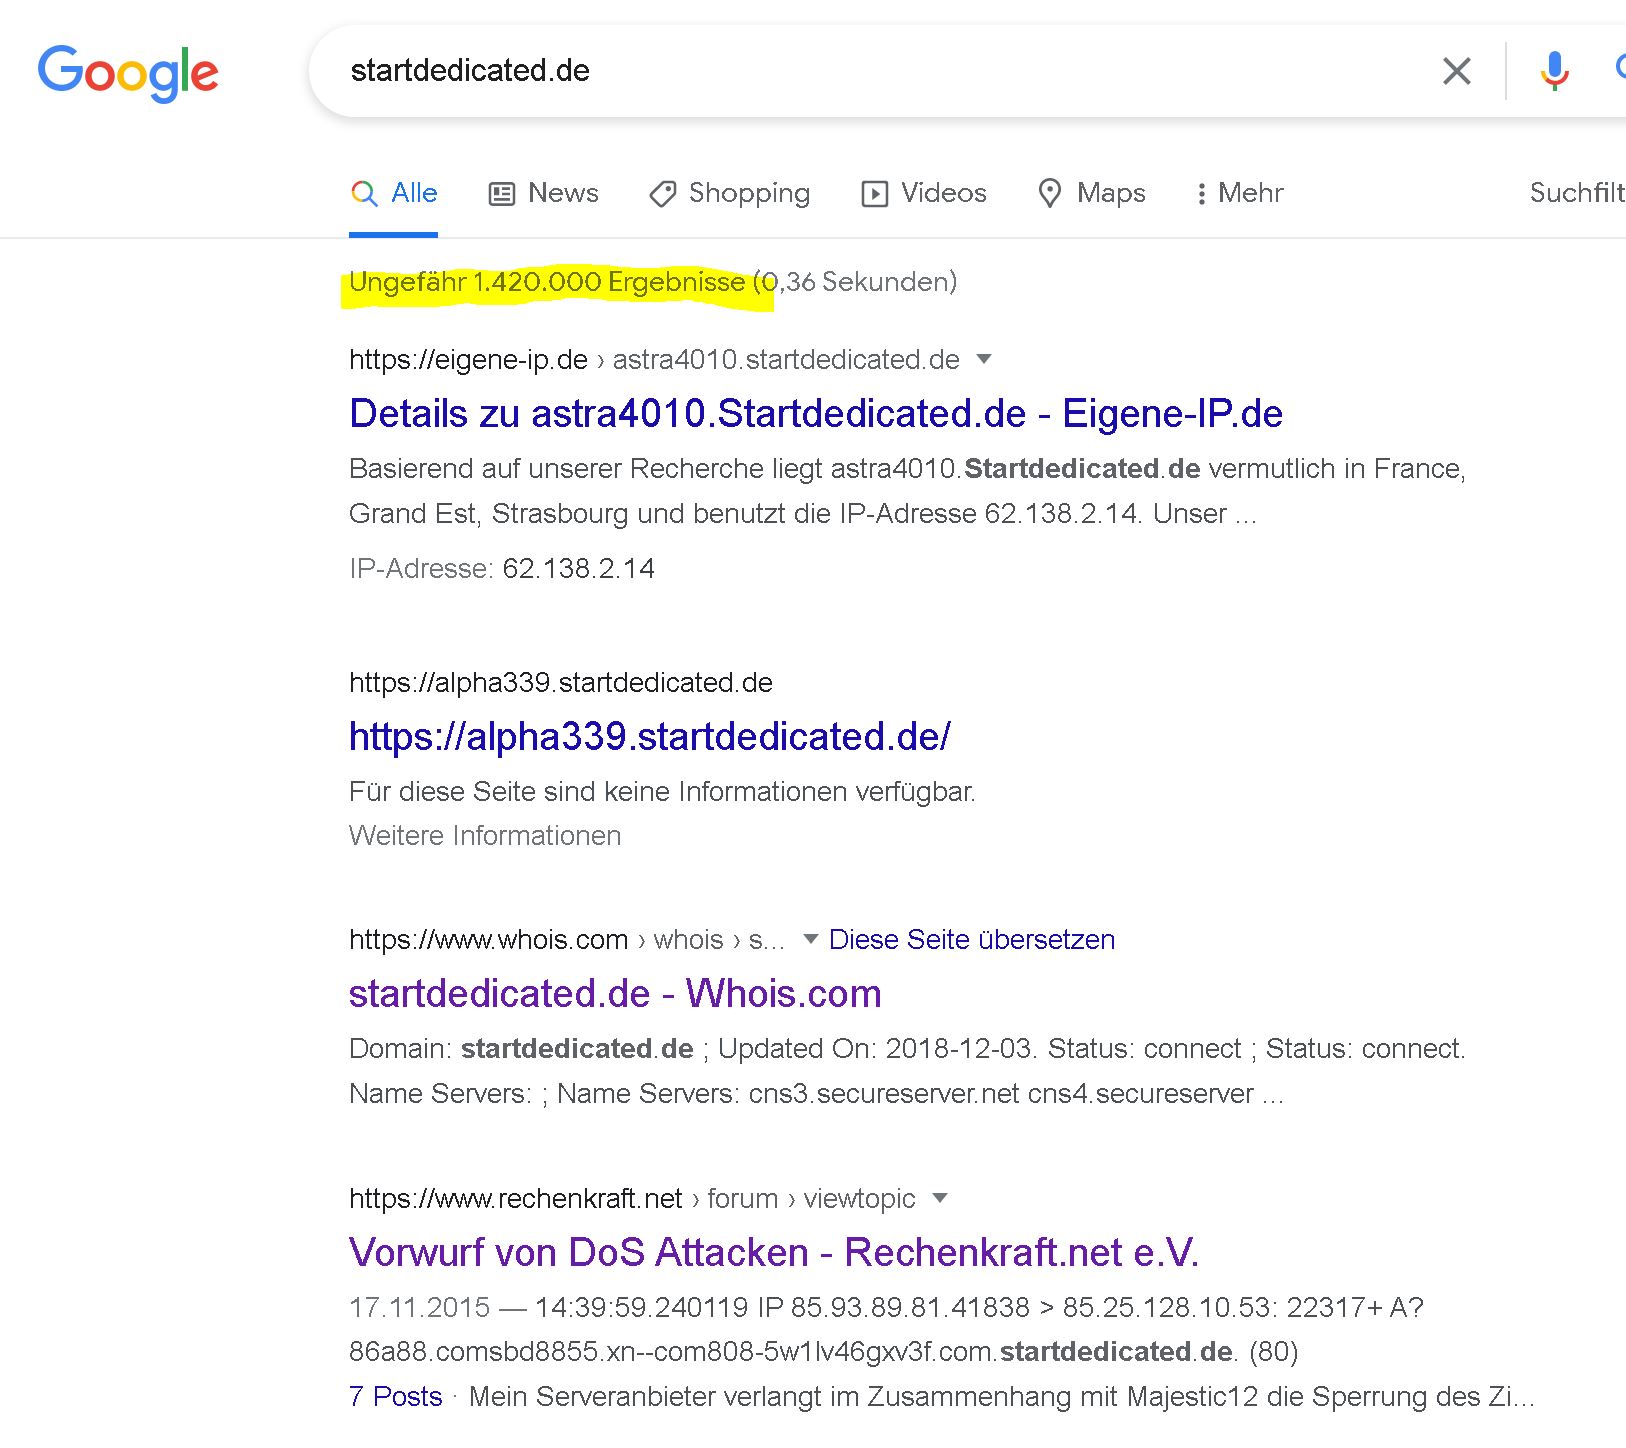
Task: Click the https://alpha339.startdedicated.de URL text
Action: [561, 683]
